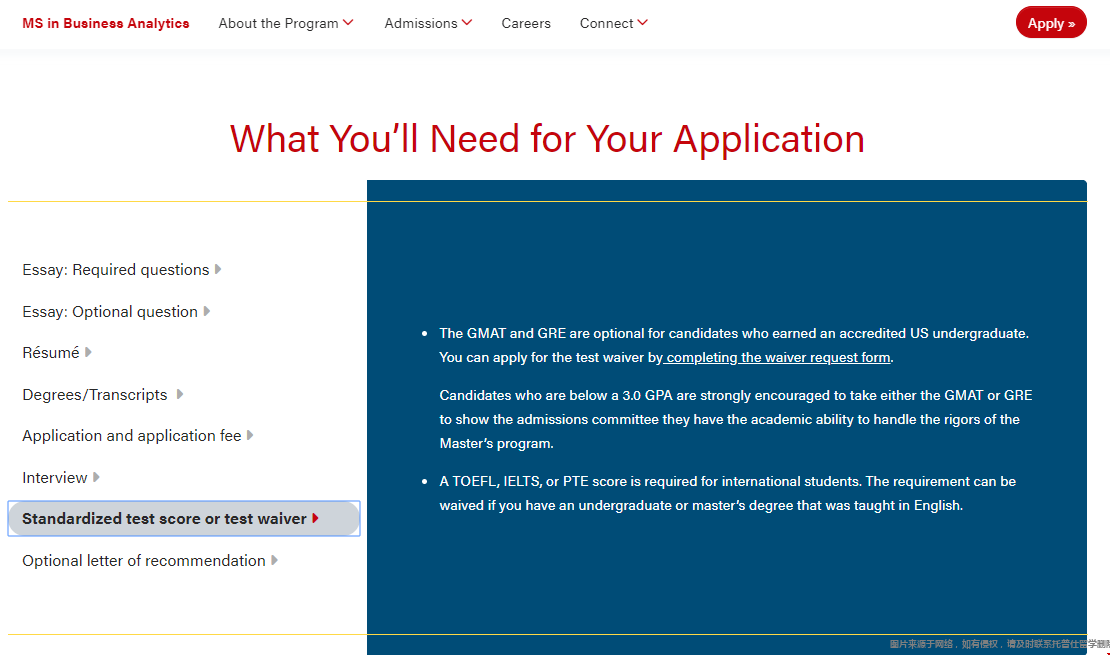Click the arrow icon next to Degrees/Transcripts
1110x655 pixels.
tap(180, 395)
